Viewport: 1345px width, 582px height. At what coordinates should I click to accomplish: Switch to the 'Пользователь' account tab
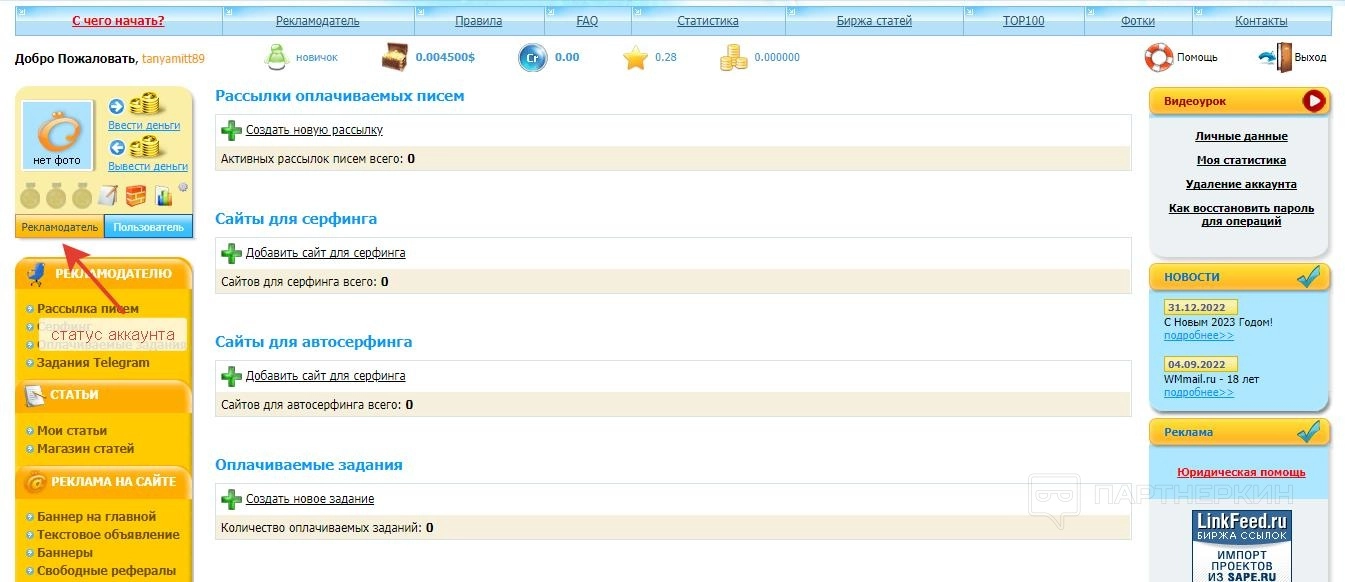tap(149, 227)
